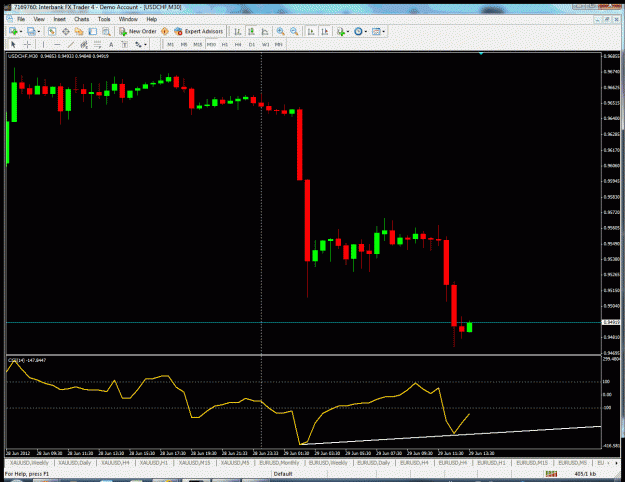Open the chart window system menu icon
Screen dimensions: 625x482
click(x=9, y=19)
